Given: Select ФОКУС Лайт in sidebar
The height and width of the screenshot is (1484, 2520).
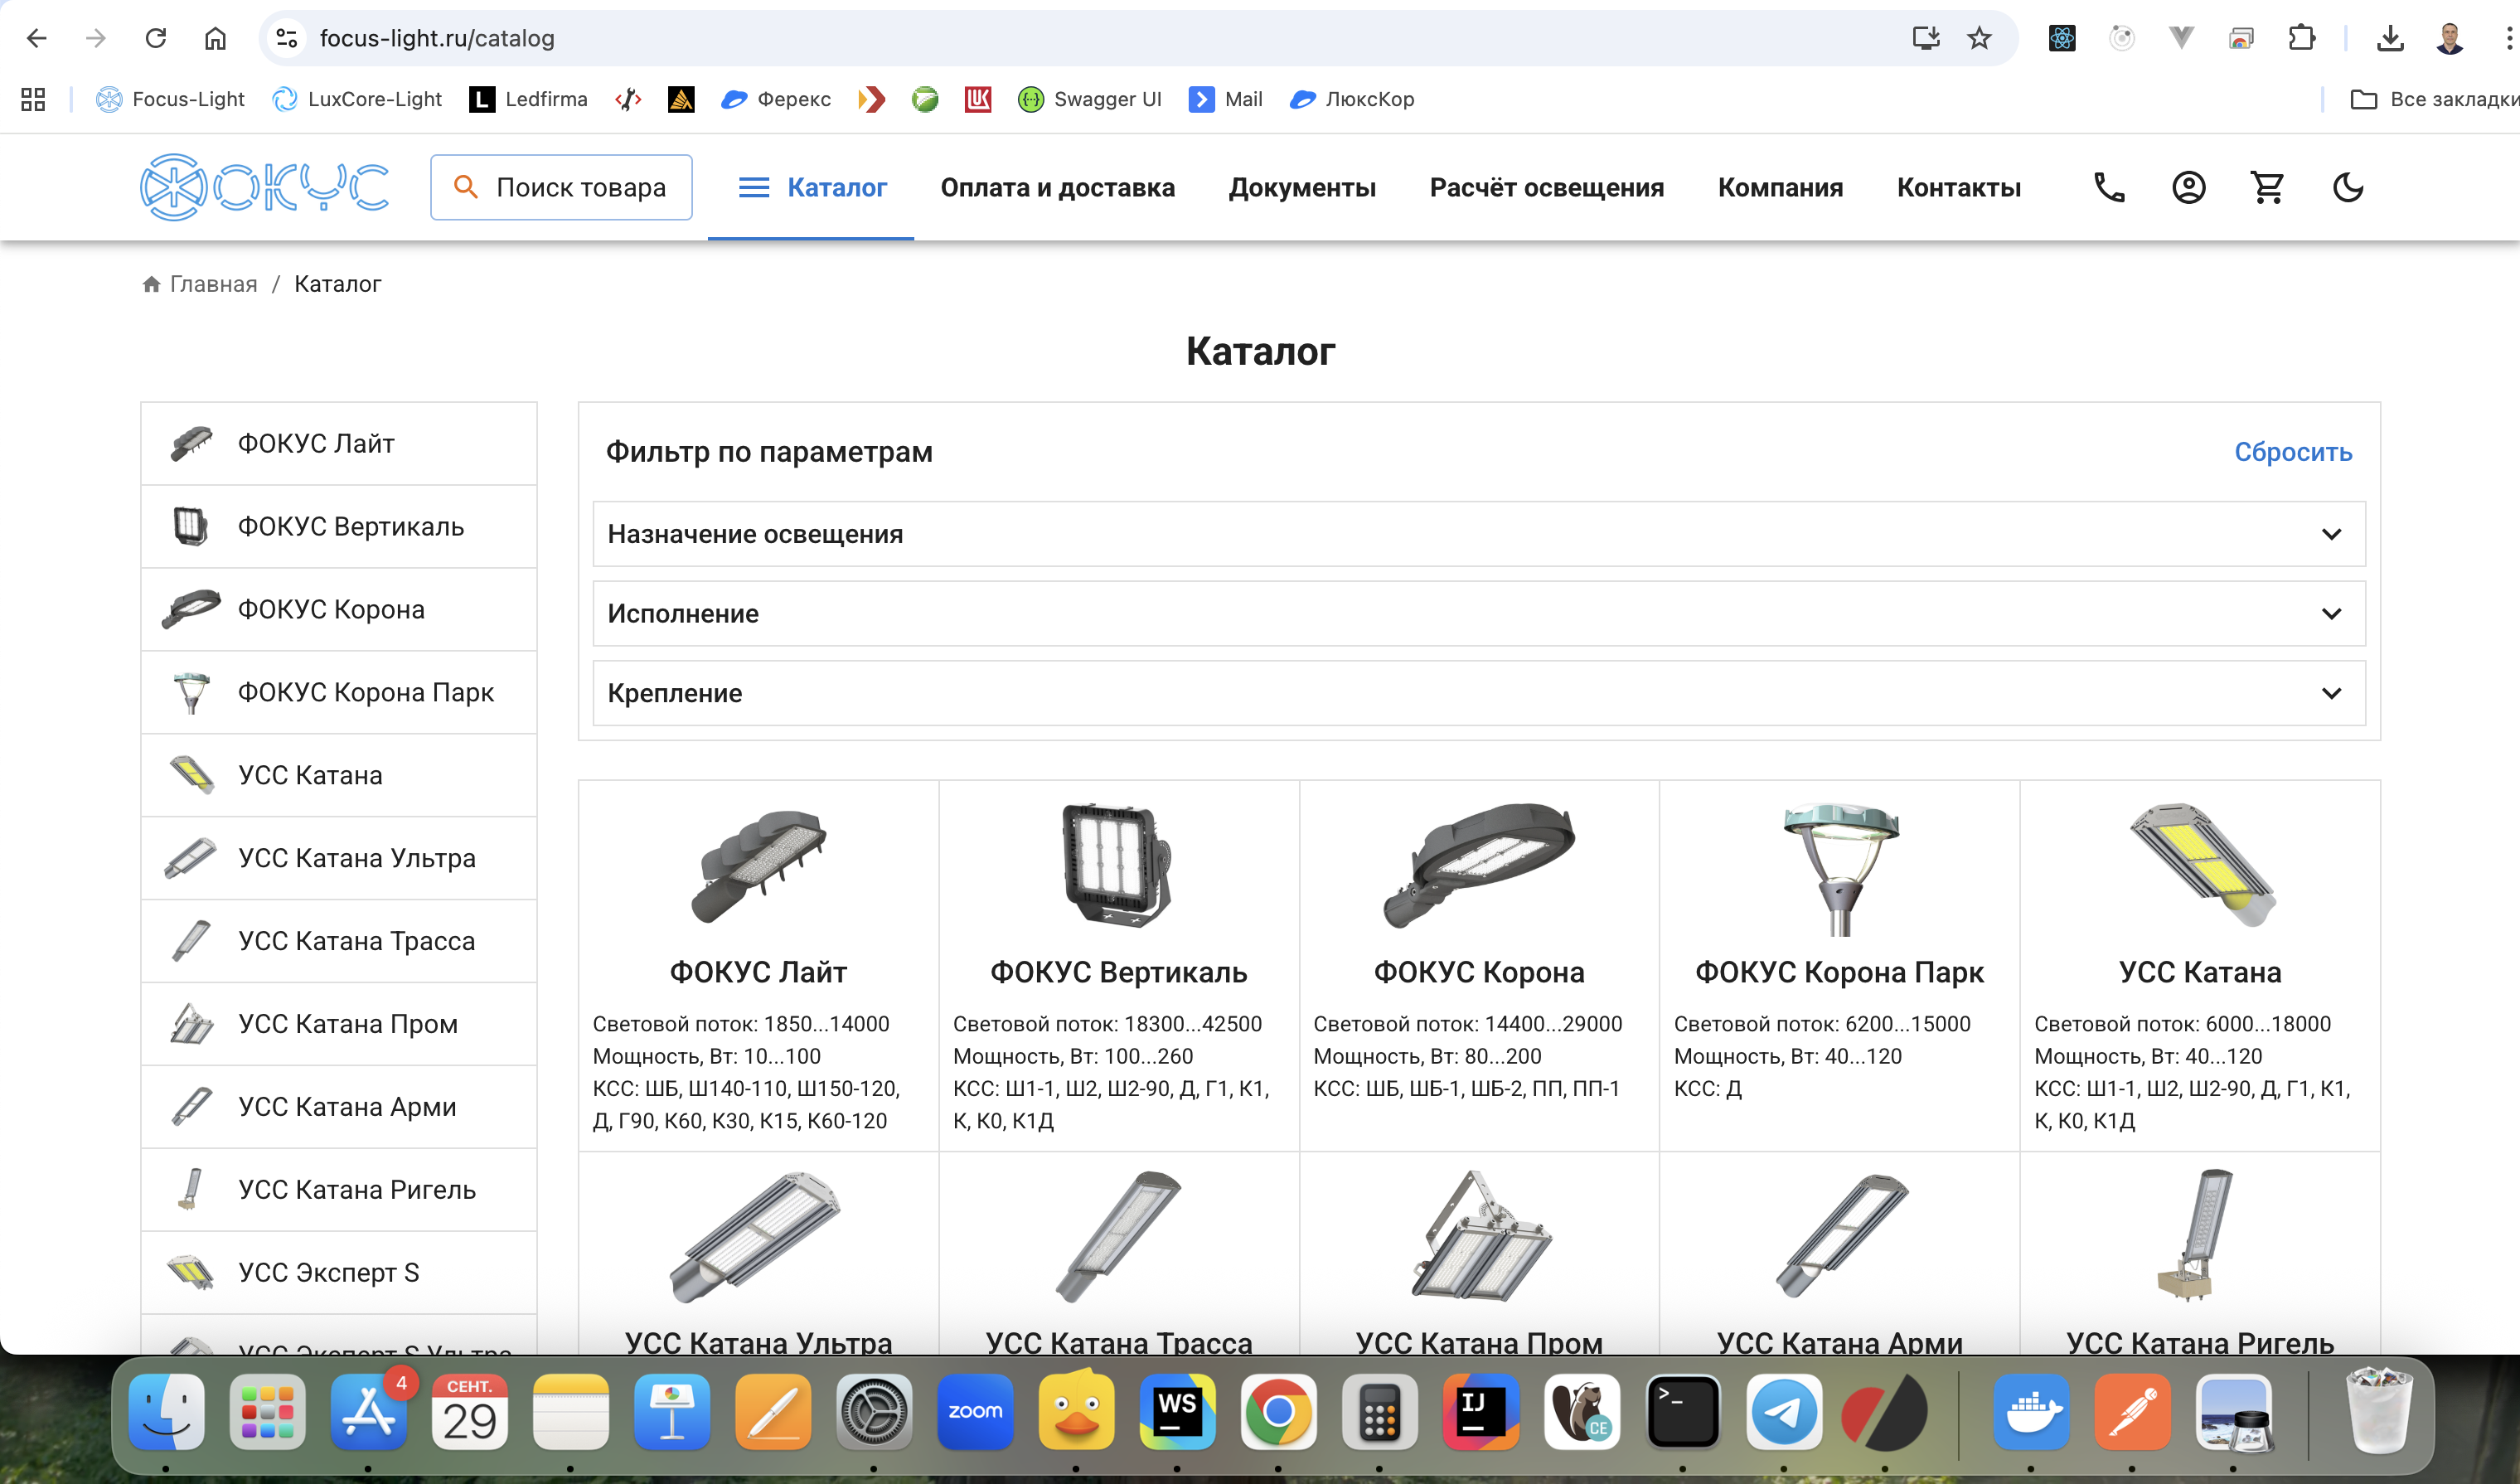Looking at the screenshot, I should pyautogui.click(x=339, y=443).
